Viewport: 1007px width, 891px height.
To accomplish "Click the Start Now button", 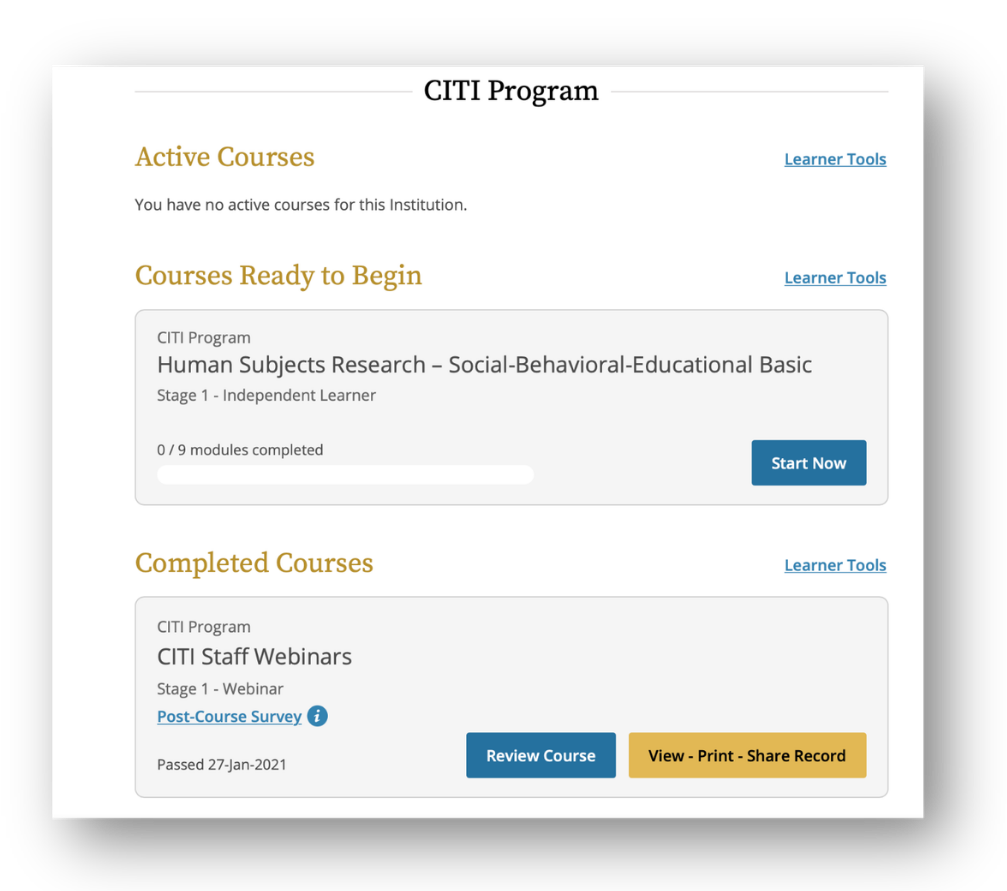I will (x=809, y=463).
